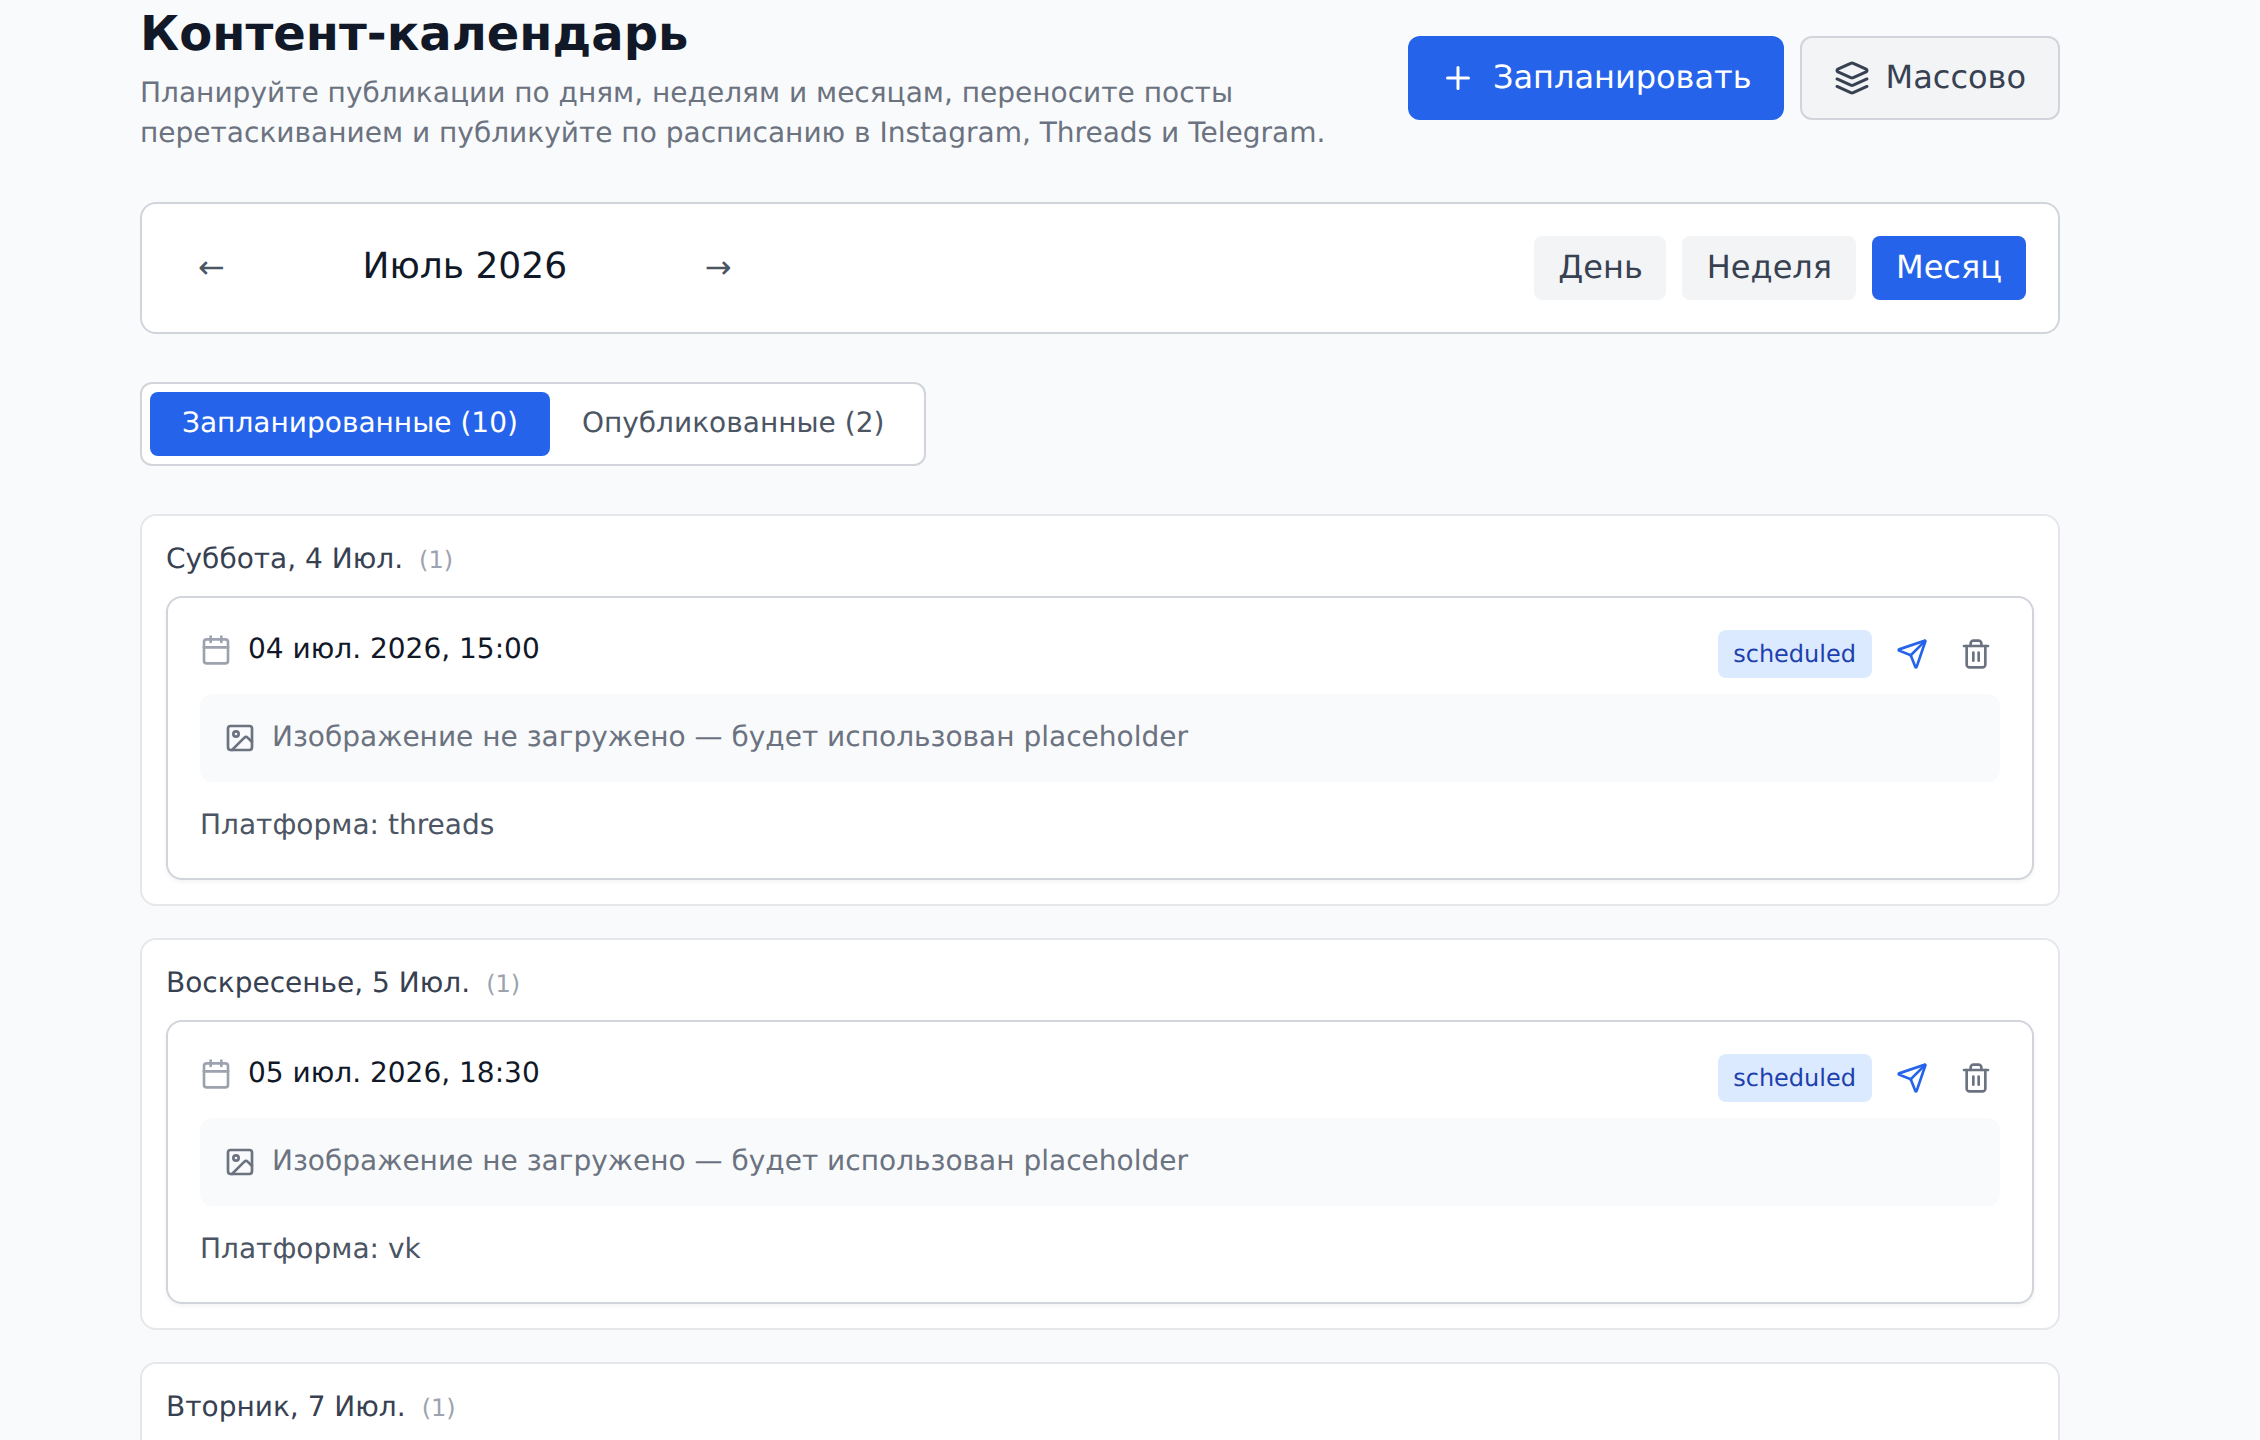Click the 05 июл. 2026, 18:30 timestamp
2260x1440 pixels.
pos(394,1073)
